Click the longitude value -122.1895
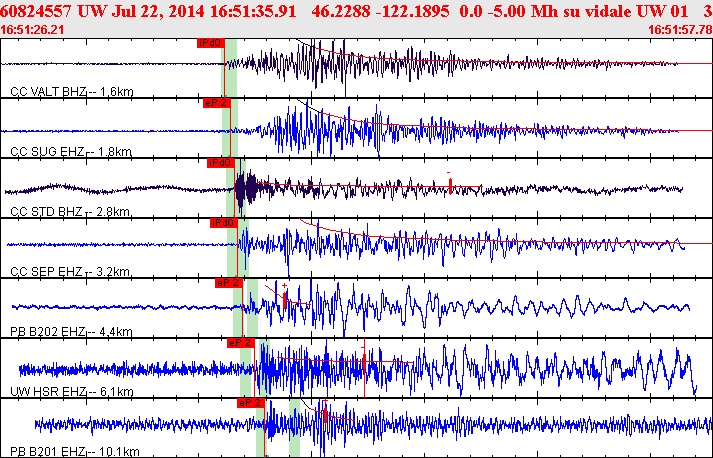713x458 pixels. point(413,11)
